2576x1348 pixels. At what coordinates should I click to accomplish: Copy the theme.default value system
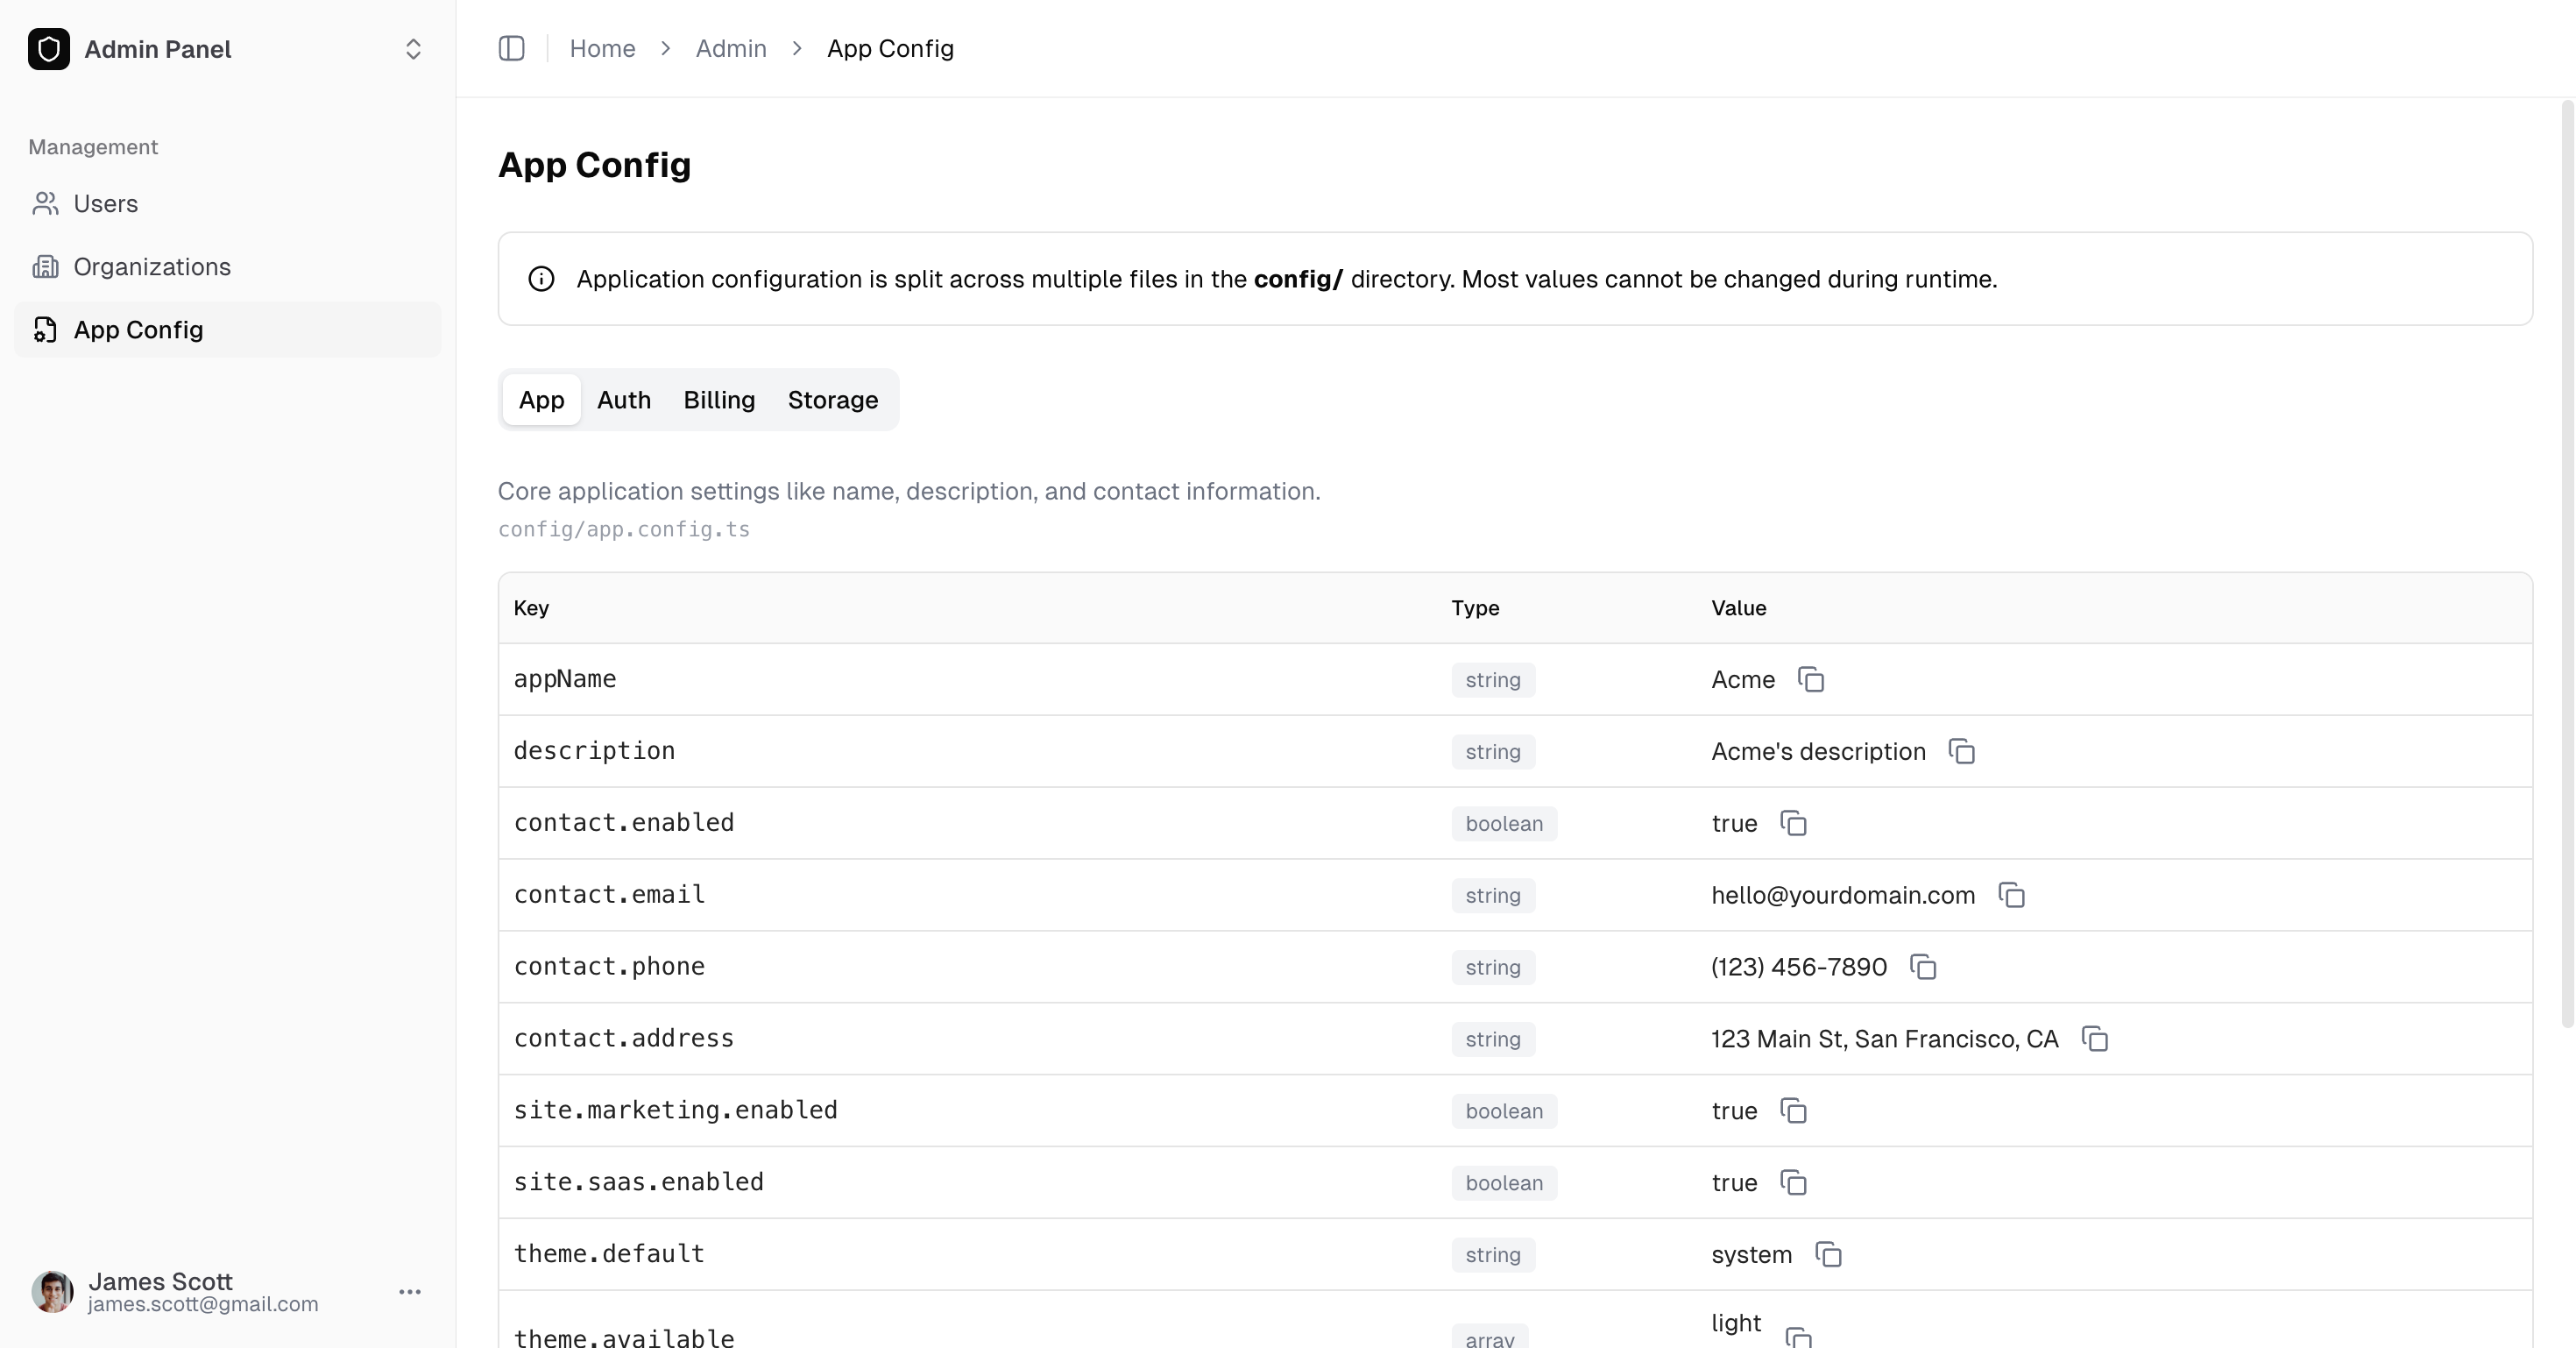(1828, 1255)
